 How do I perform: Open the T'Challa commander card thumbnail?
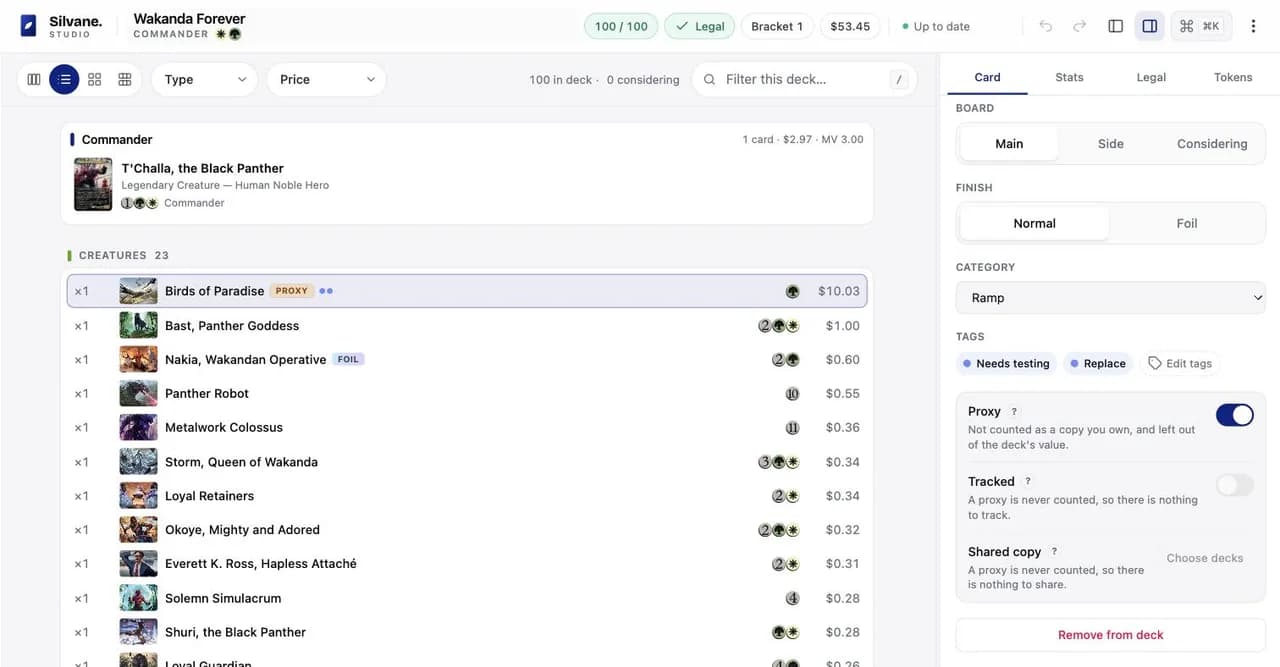[93, 185]
